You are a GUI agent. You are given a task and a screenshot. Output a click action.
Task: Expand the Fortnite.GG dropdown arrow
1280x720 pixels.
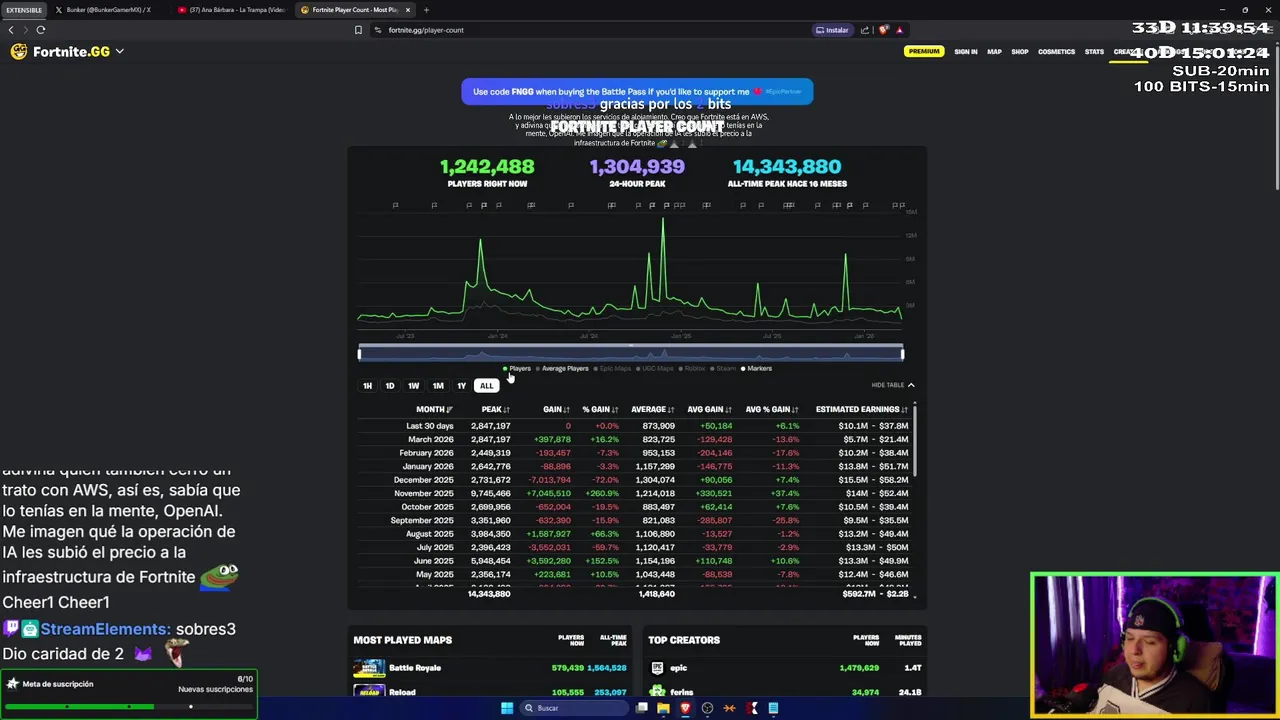(119, 51)
